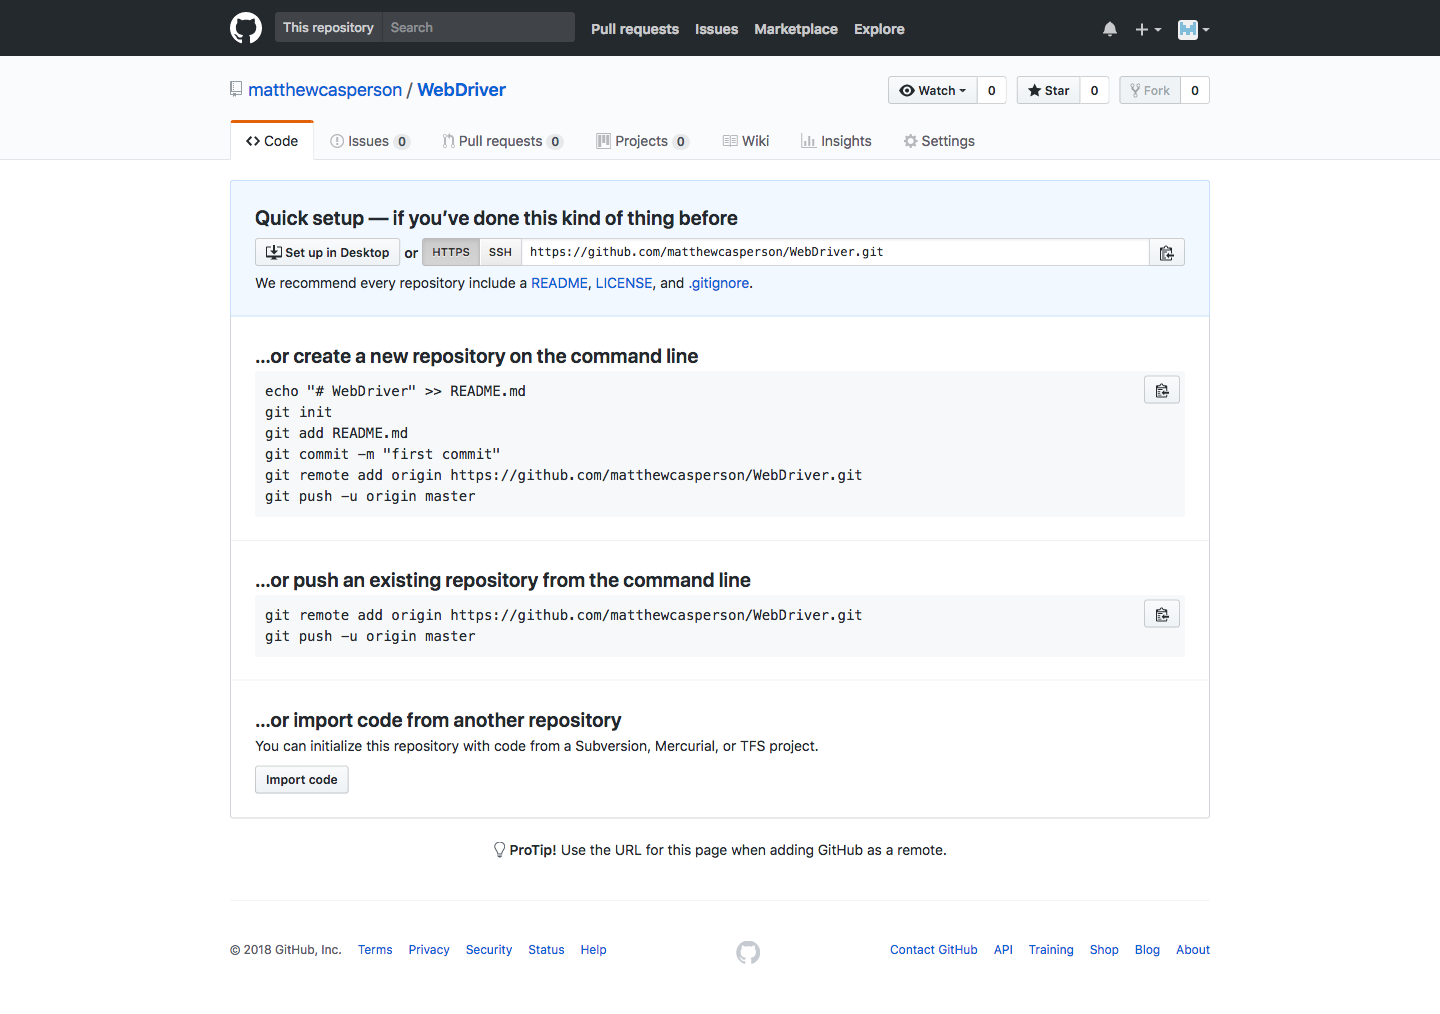Copy the new repository commands to clipboard
This screenshot has width=1440, height=1014.
click(x=1161, y=390)
